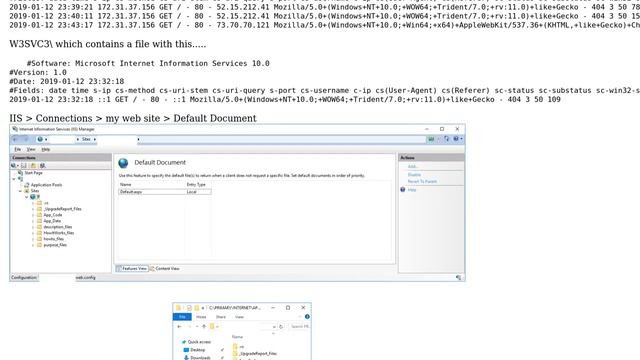Click Disable in the Actions pane

pyautogui.click(x=414, y=175)
